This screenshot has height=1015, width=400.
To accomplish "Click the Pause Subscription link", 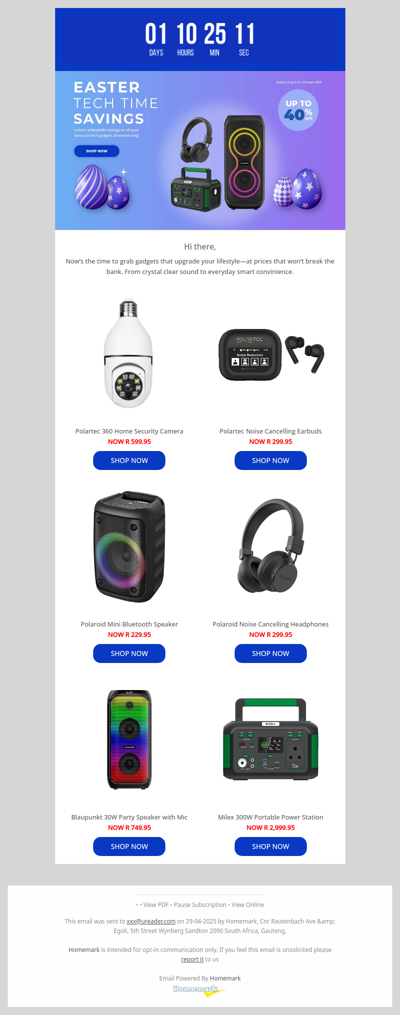I will pos(200,904).
